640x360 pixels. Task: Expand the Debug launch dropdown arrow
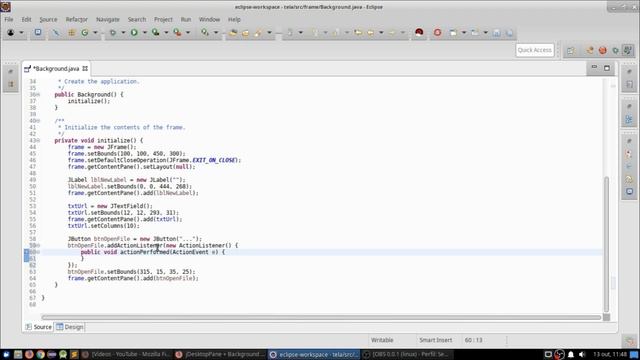pos(123,33)
